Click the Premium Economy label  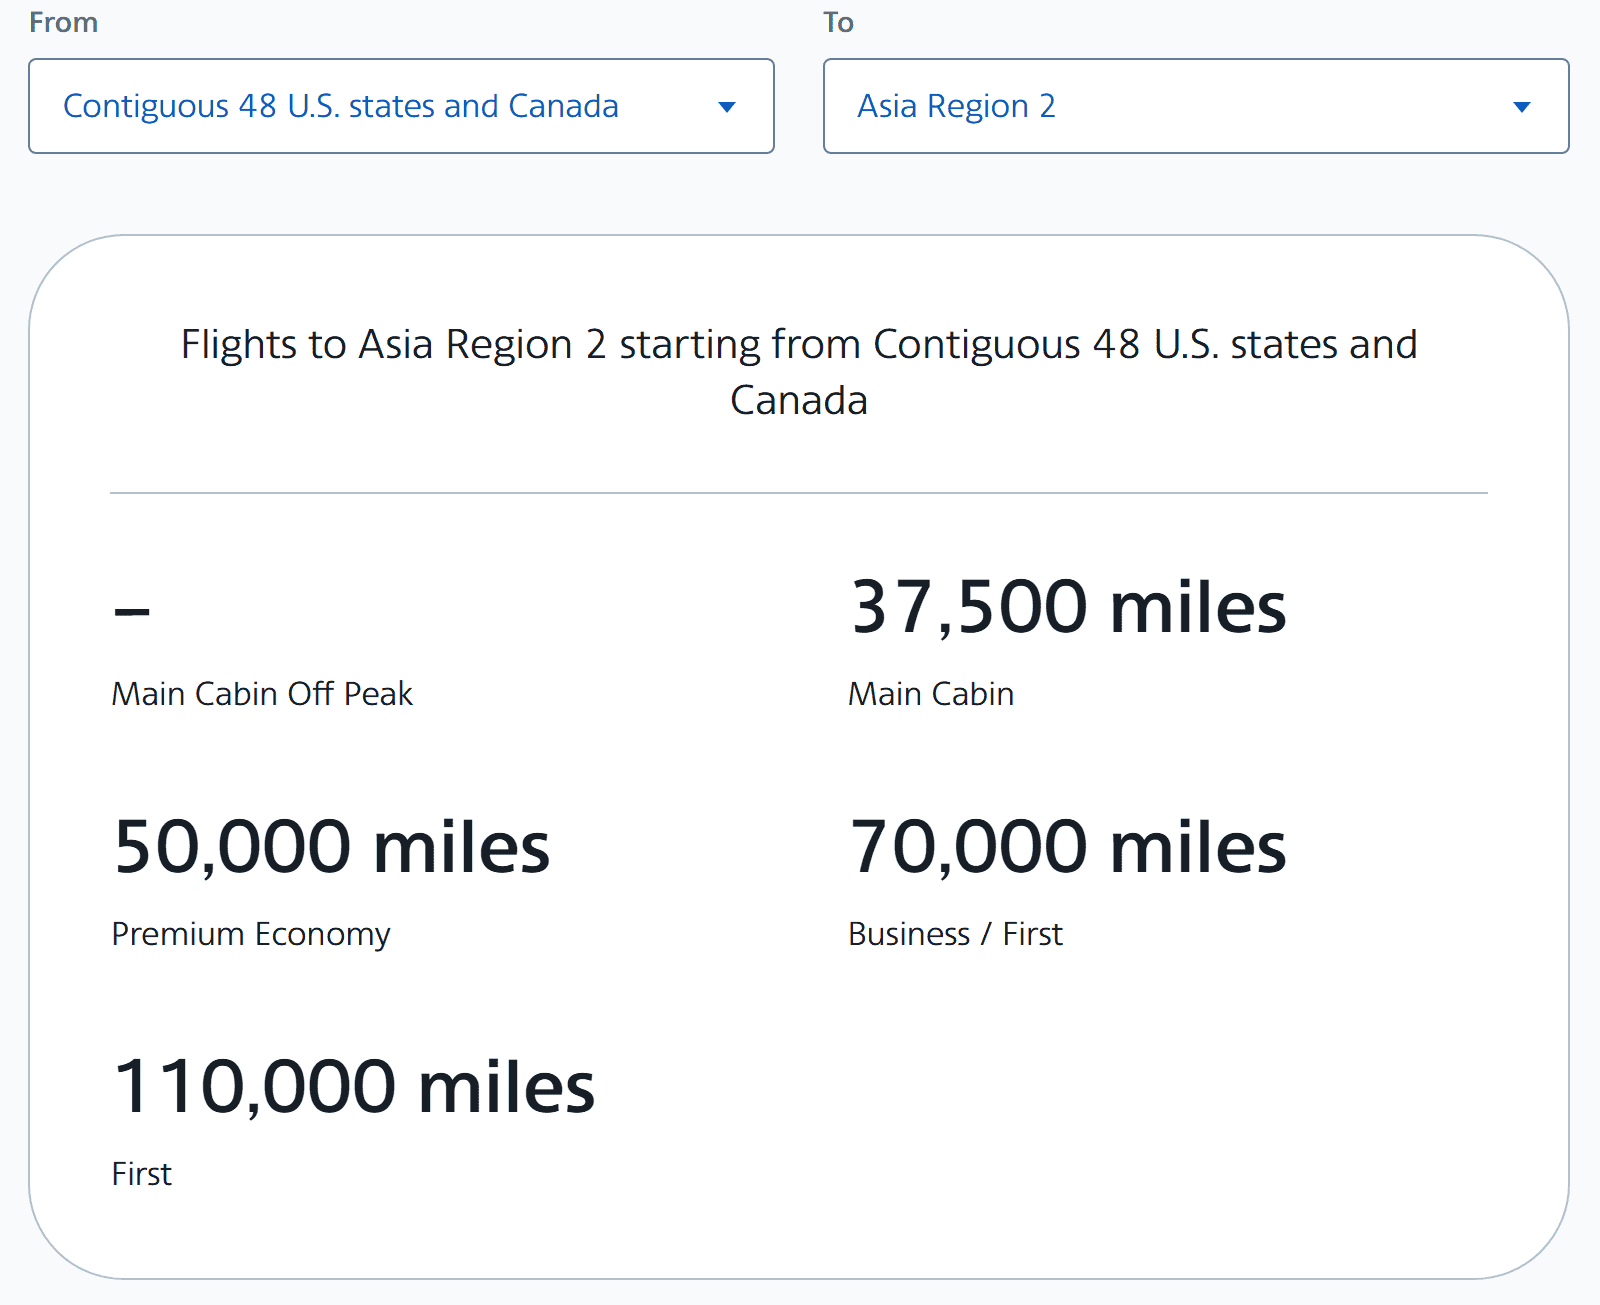click(x=251, y=934)
